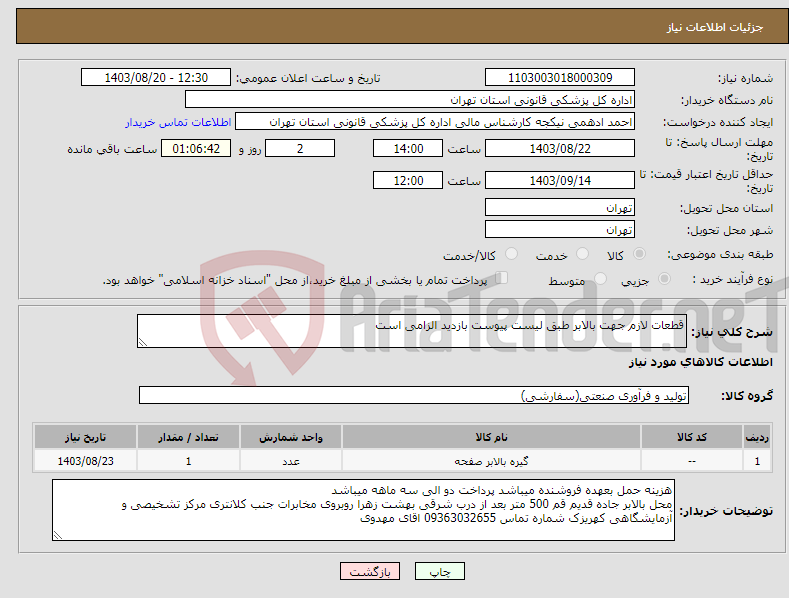The width and height of the screenshot is (789, 598).
Task: Click the واحد شمارش column header
Action: coord(291,437)
